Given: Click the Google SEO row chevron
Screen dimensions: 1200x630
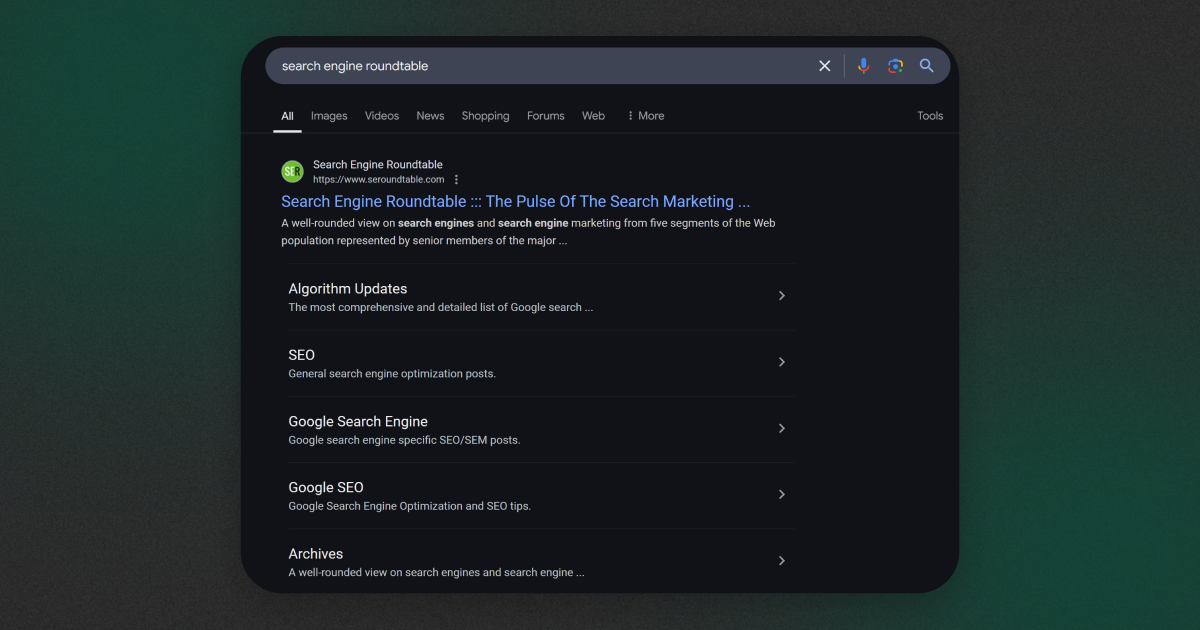Looking at the screenshot, I should pos(782,494).
